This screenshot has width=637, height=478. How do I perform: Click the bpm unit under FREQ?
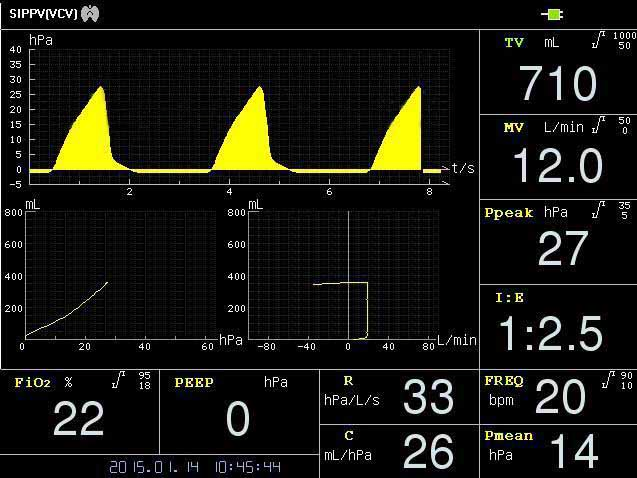click(x=501, y=400)
